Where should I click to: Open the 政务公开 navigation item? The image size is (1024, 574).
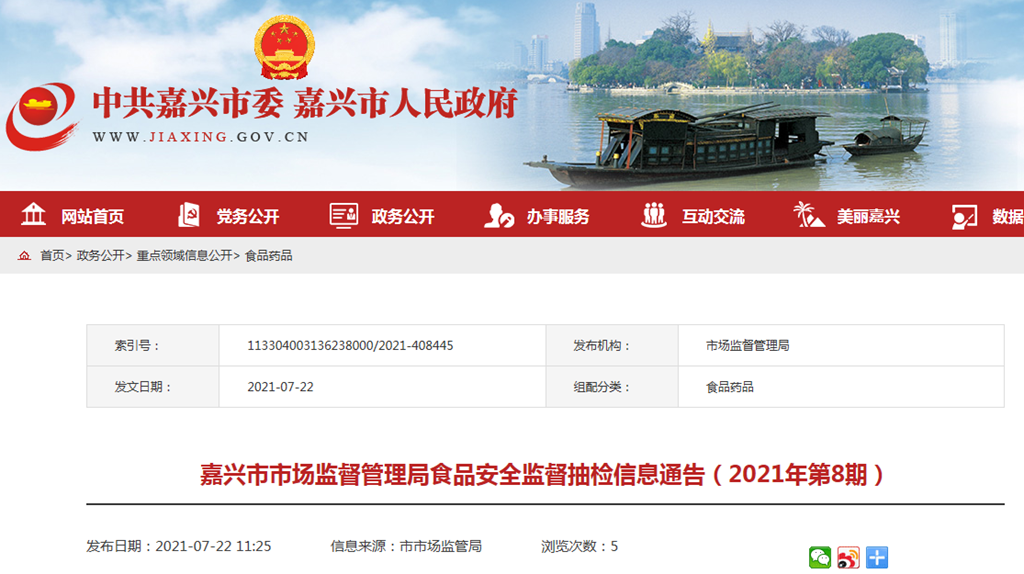click(403, 216)
